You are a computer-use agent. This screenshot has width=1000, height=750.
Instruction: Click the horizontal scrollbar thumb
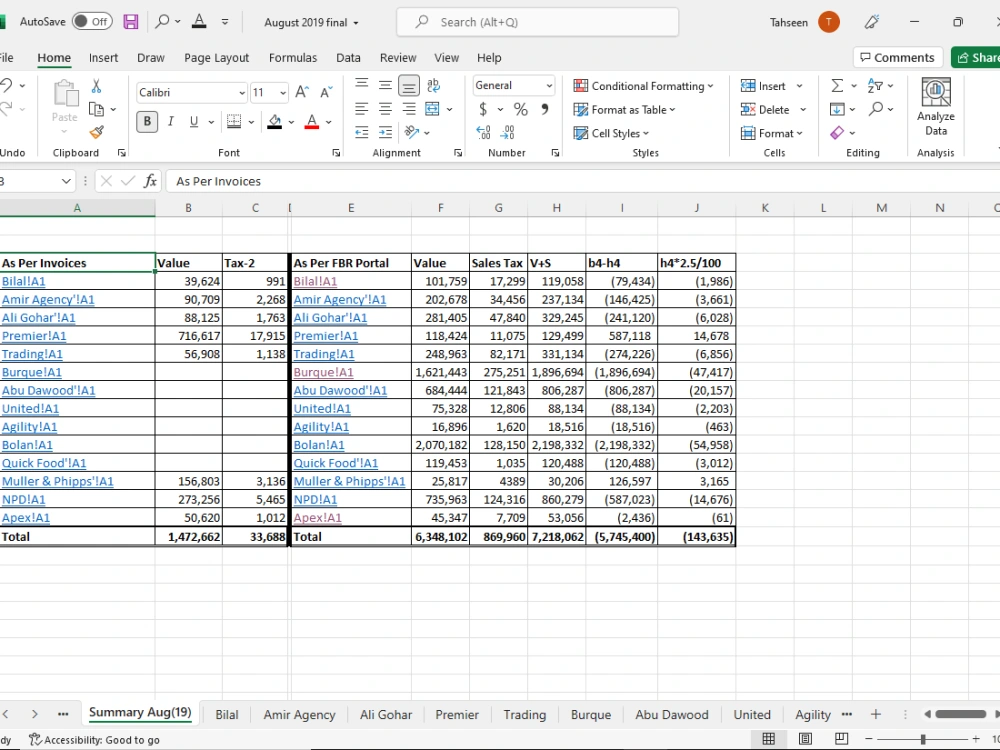tap(960, 714)
